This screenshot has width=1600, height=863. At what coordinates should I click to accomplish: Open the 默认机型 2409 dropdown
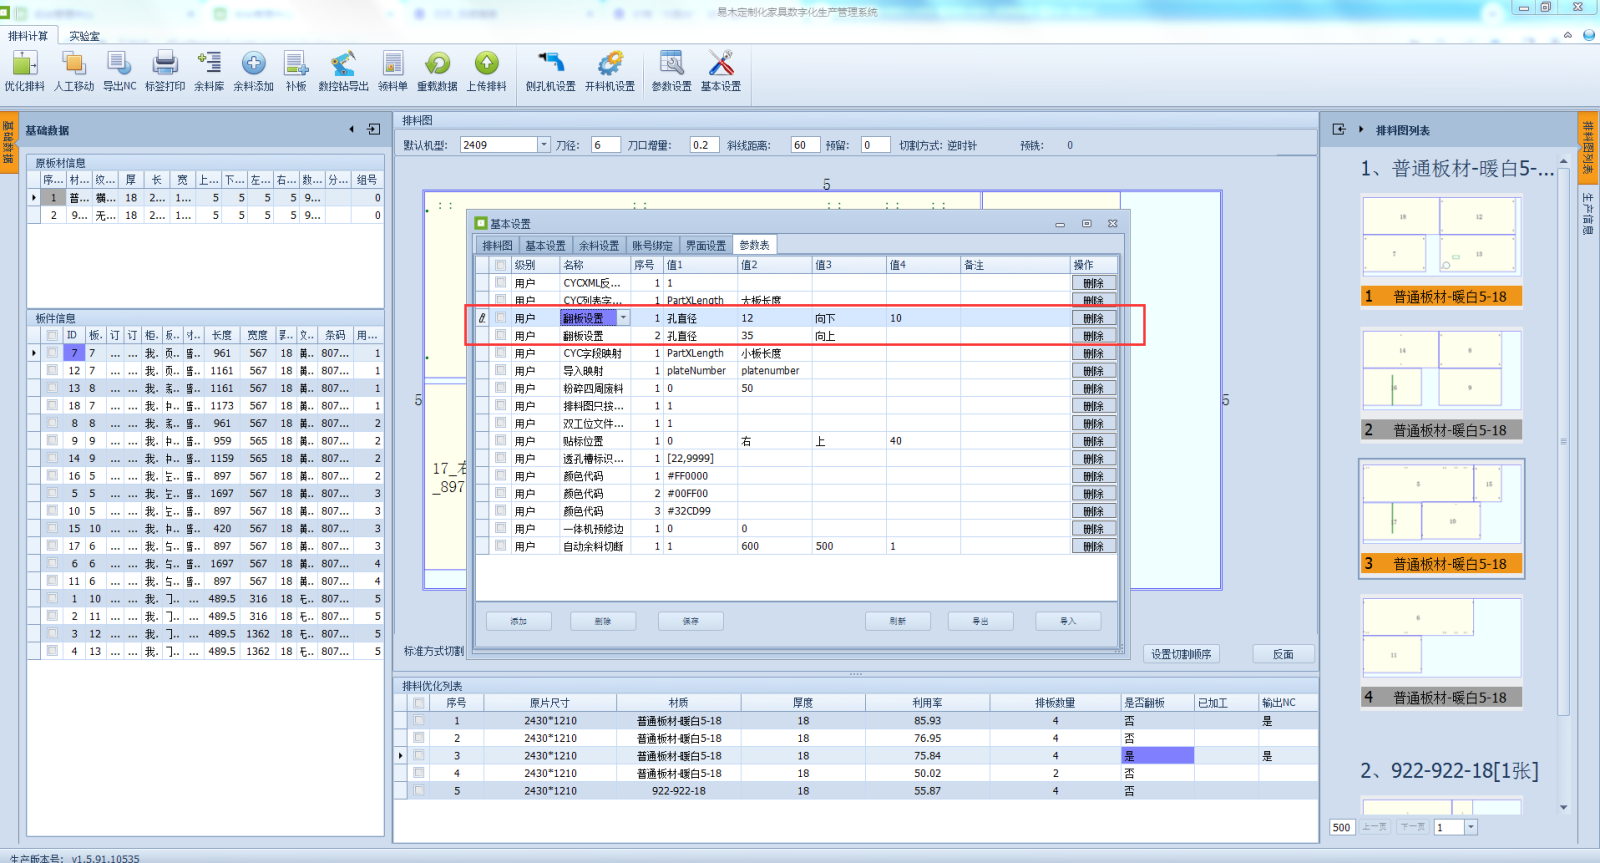tap(544, 145)
